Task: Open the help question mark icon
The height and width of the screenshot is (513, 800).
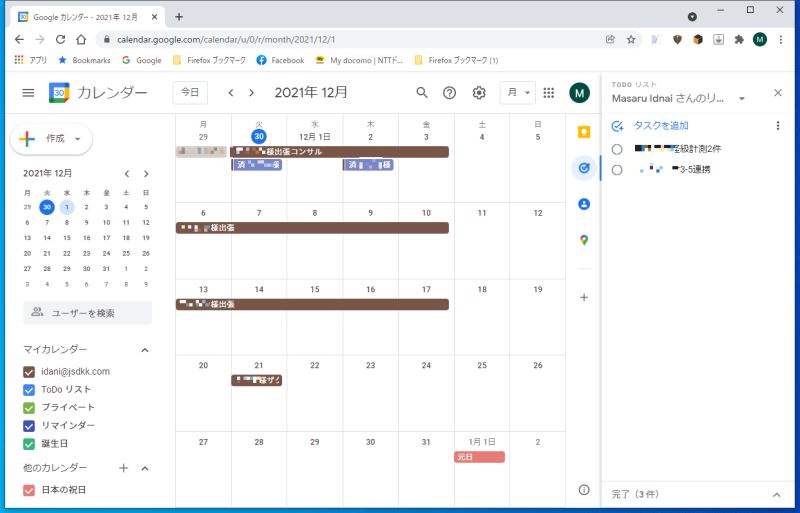Action: tap(449, 92)
